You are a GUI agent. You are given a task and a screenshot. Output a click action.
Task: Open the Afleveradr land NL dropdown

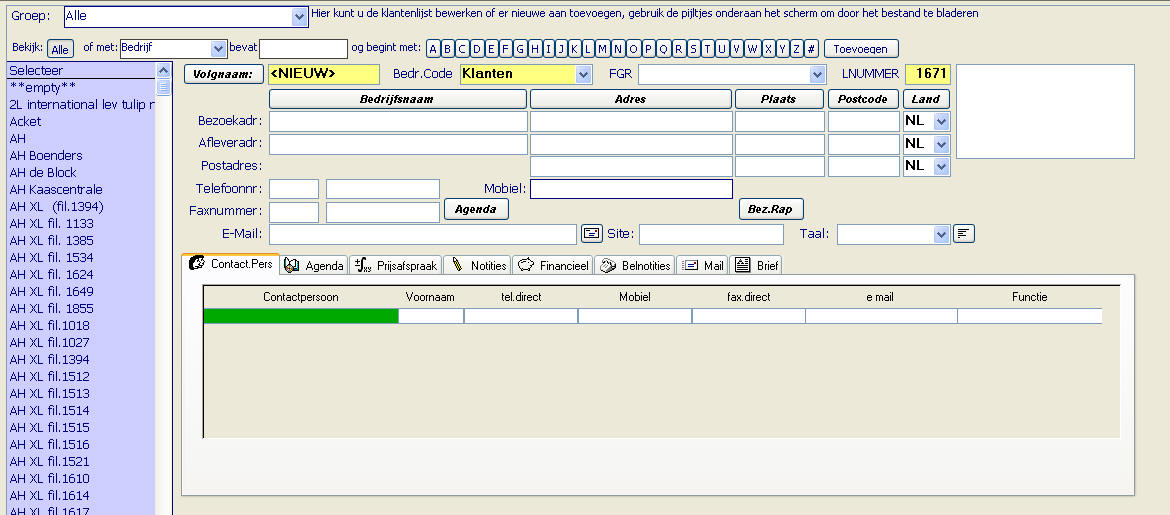(942, 144)
